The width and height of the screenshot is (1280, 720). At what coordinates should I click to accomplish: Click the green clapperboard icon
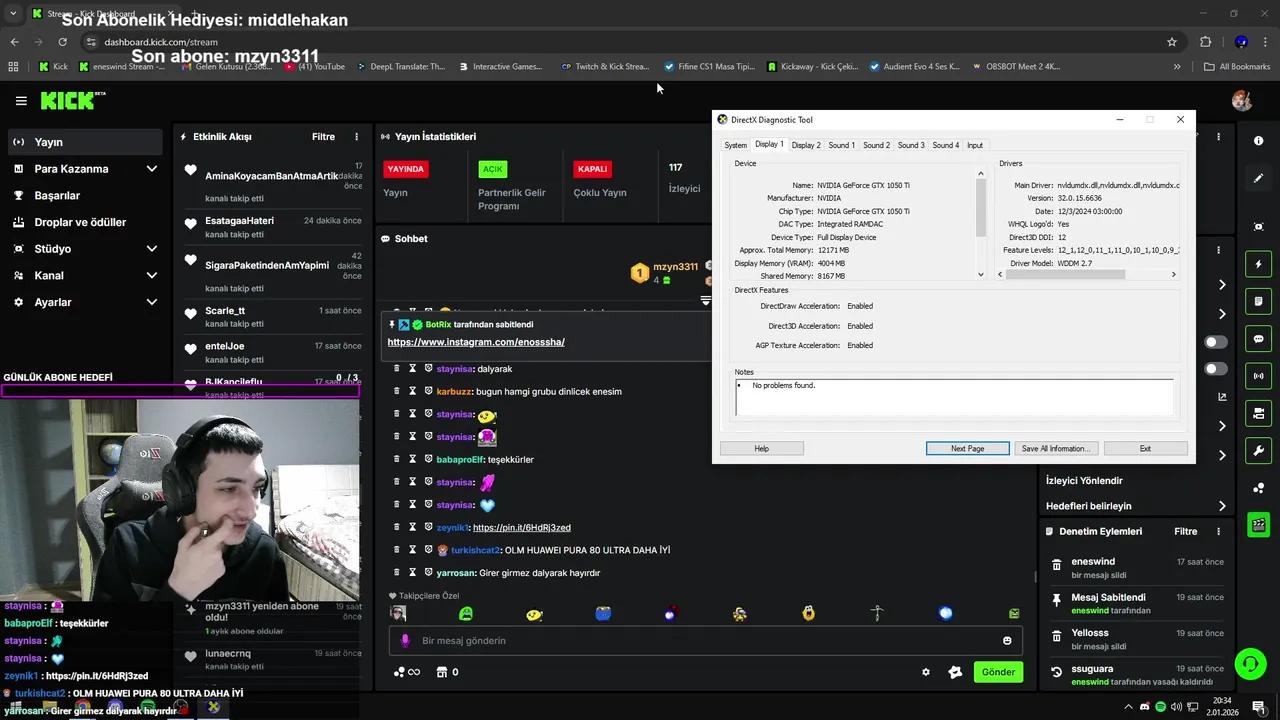coord(1258,524)
